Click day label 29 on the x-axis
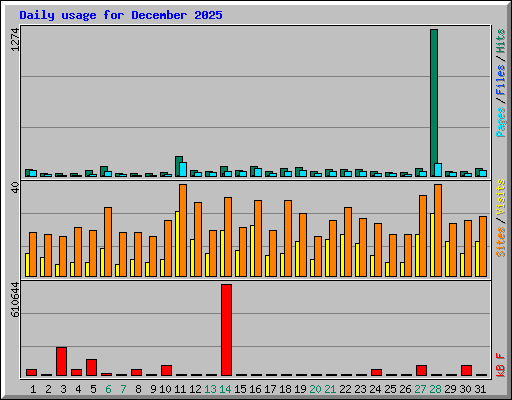This screenshot has width=512, height=400. point(450,389)
